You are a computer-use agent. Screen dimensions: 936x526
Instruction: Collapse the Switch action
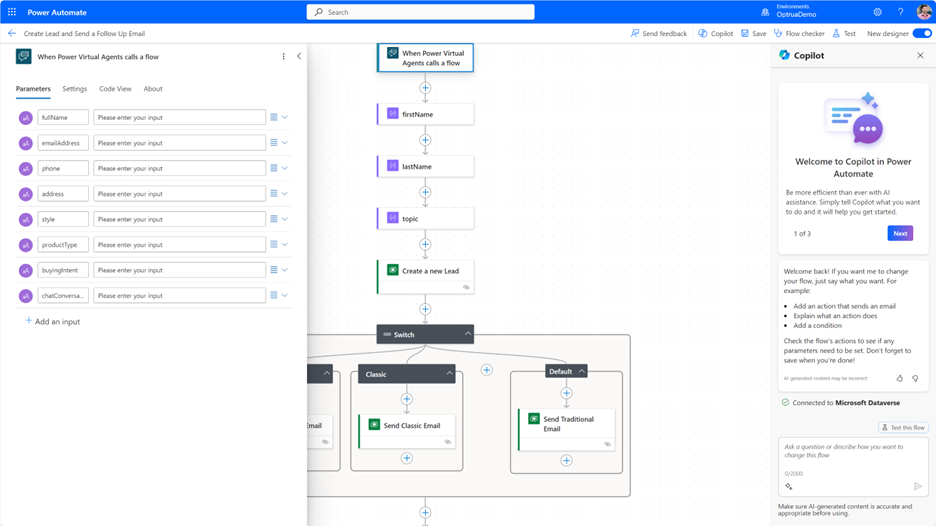click(x=467, y=334)
